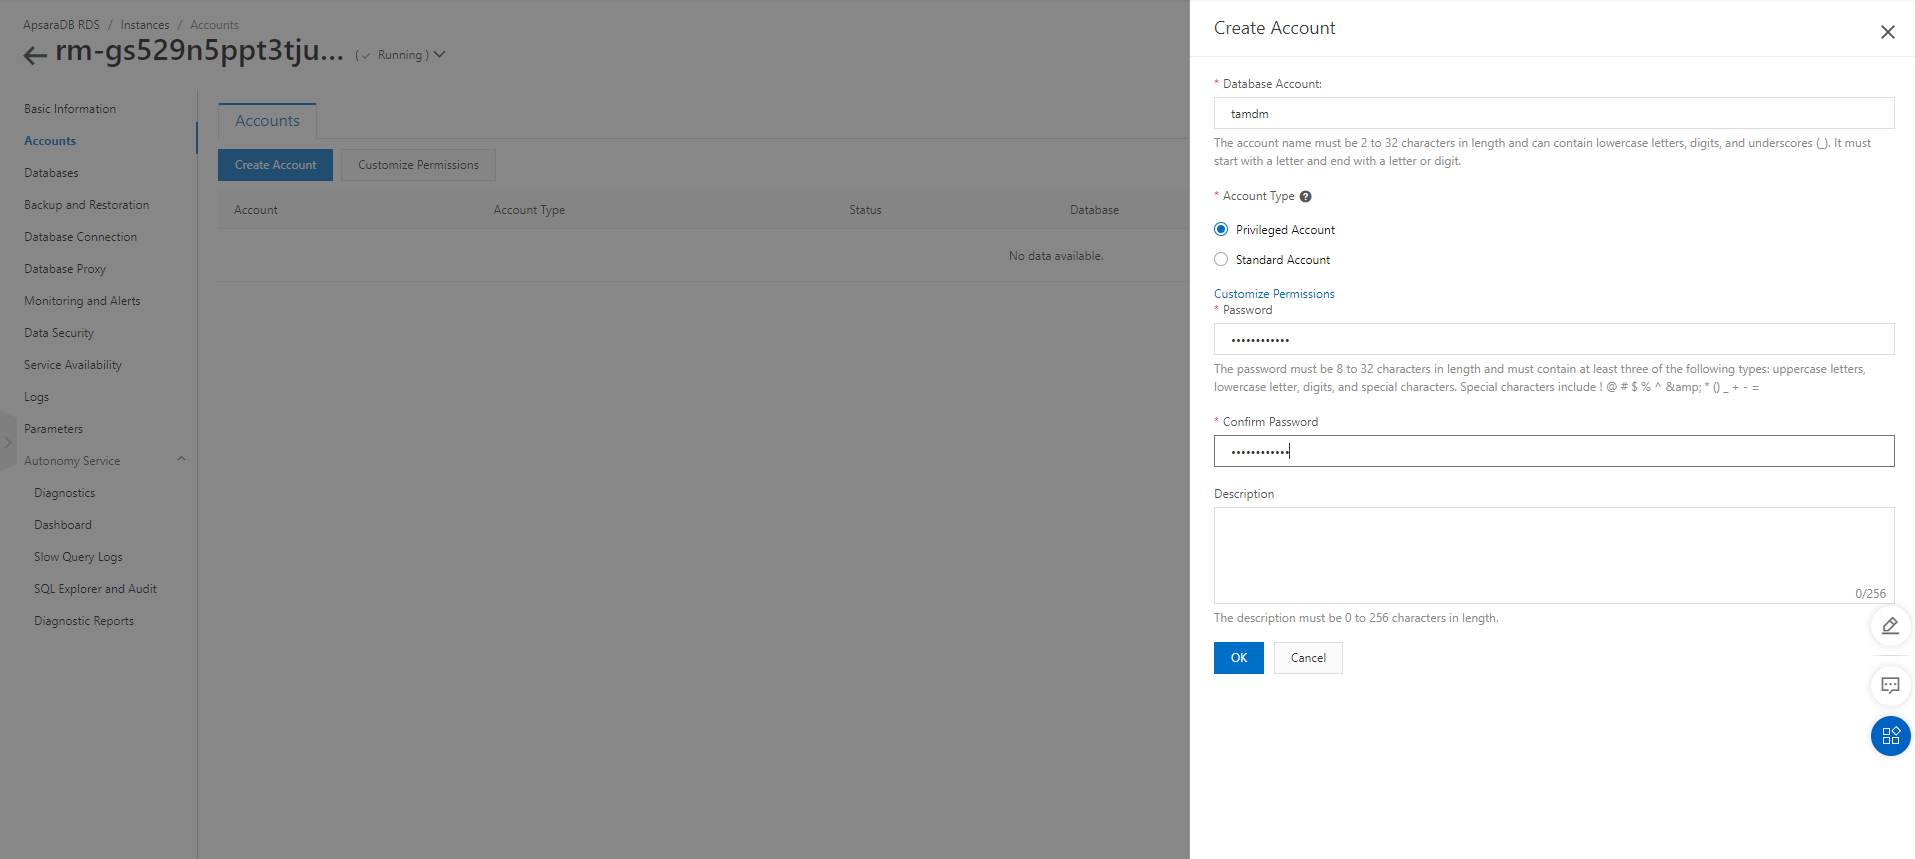Open Backup and Restoration menu item
The image size is (1915, 859).
[86, 205]
